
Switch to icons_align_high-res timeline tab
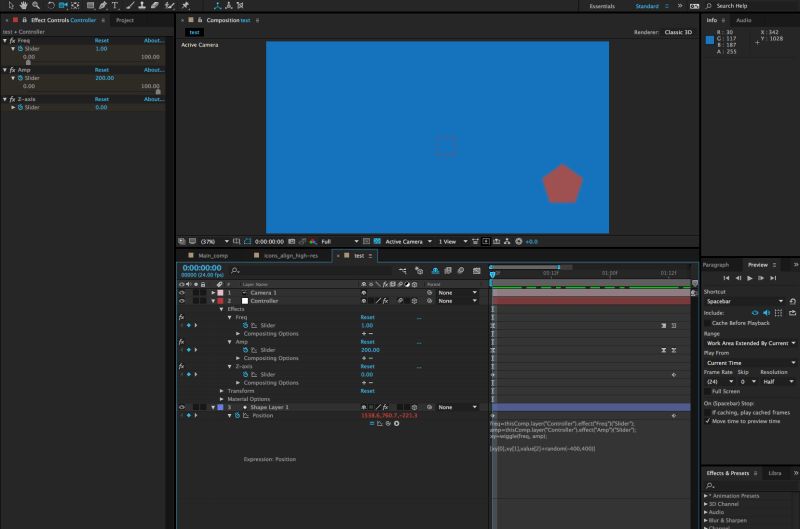pos(291,256)
